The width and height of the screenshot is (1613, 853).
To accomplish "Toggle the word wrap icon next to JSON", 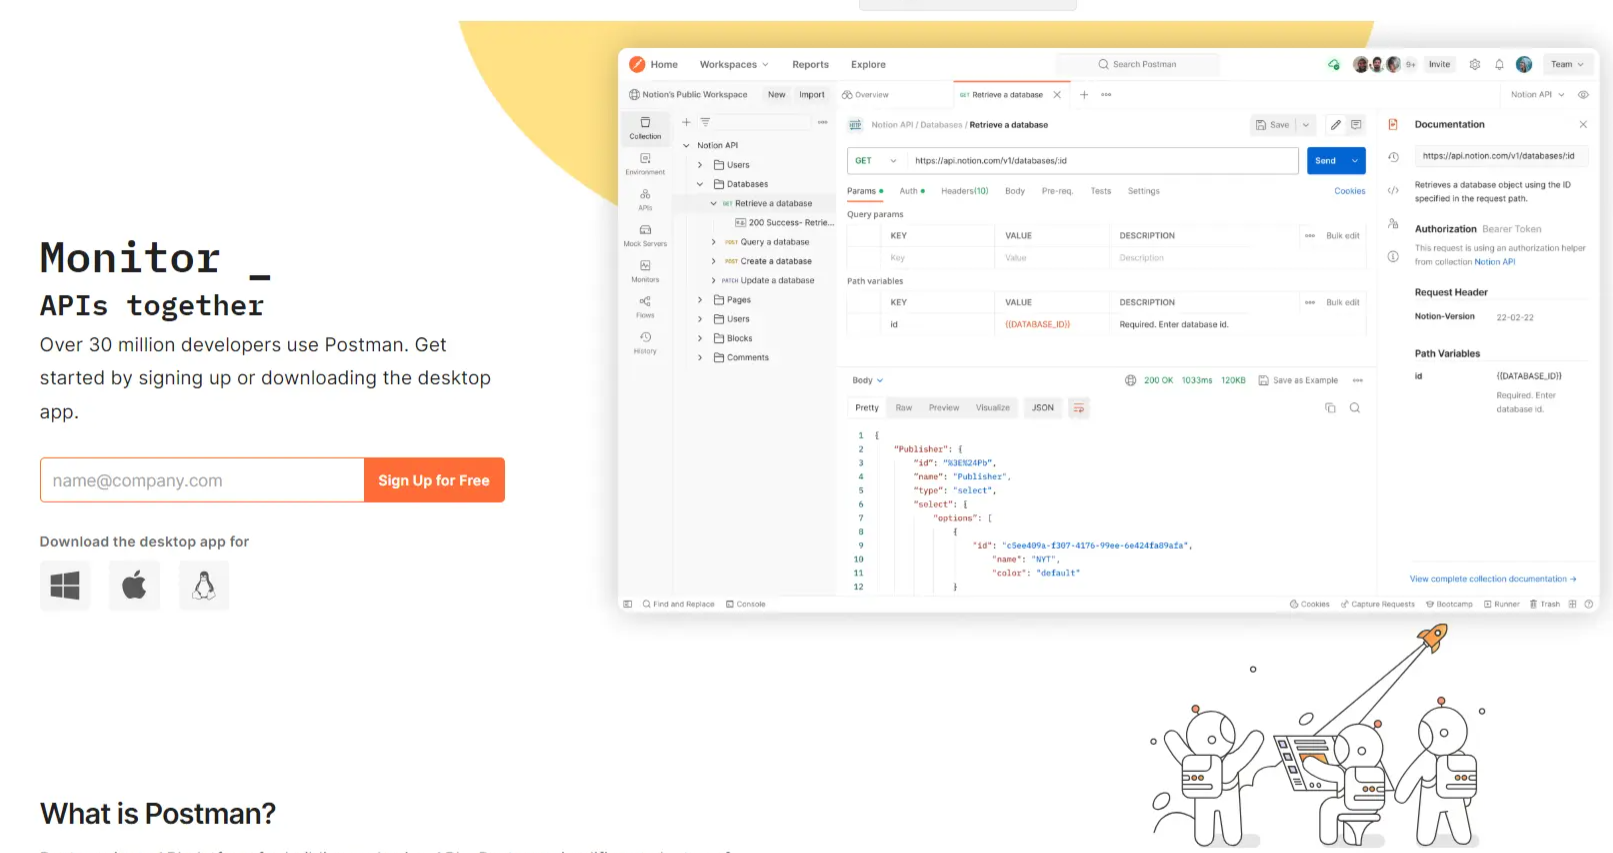I will click(1078, 408).
